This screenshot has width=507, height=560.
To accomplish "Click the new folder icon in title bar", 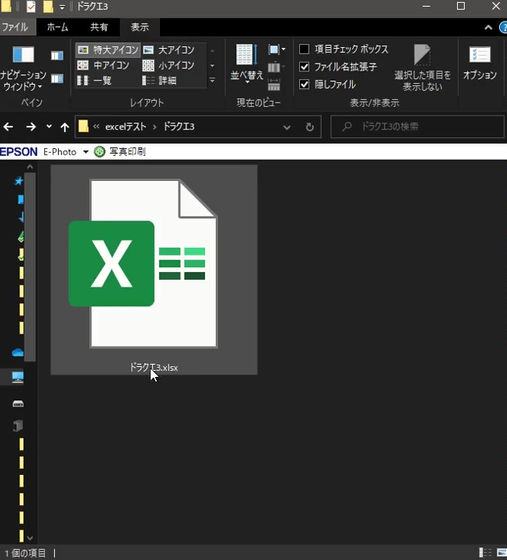I will coord(48,6).
